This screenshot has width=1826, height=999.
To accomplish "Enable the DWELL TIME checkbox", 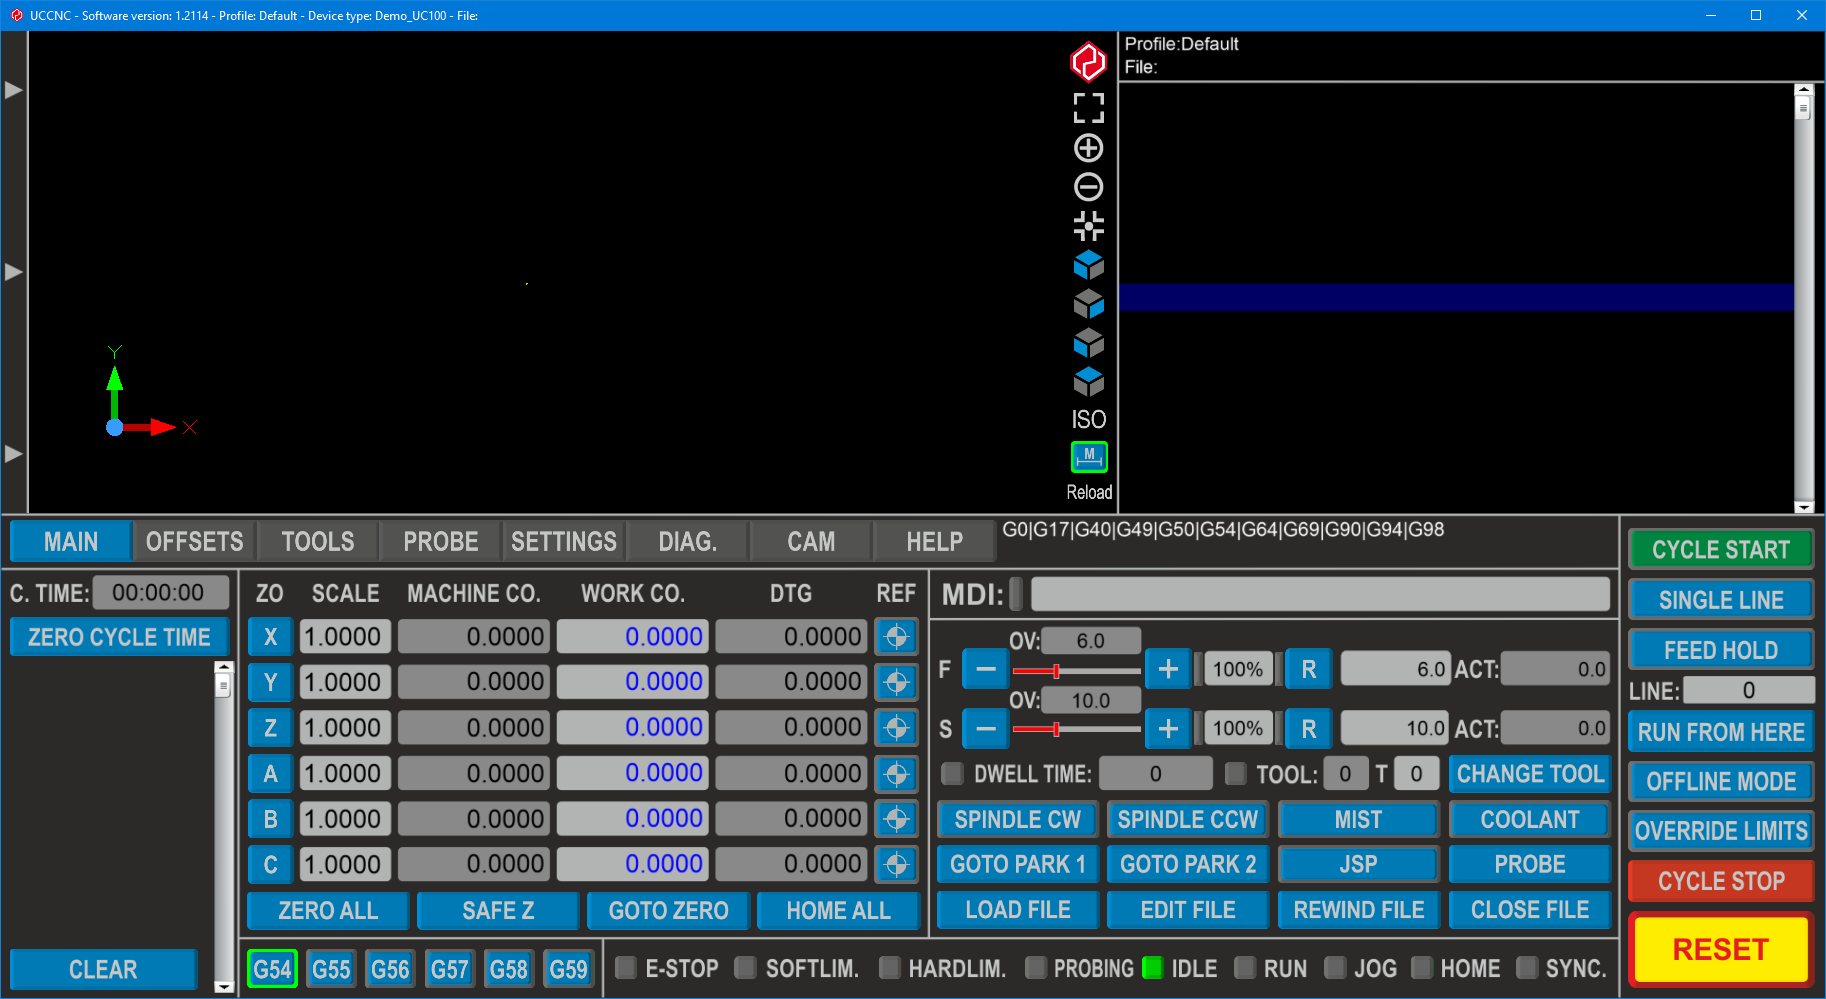I will [x=953, y=773].
